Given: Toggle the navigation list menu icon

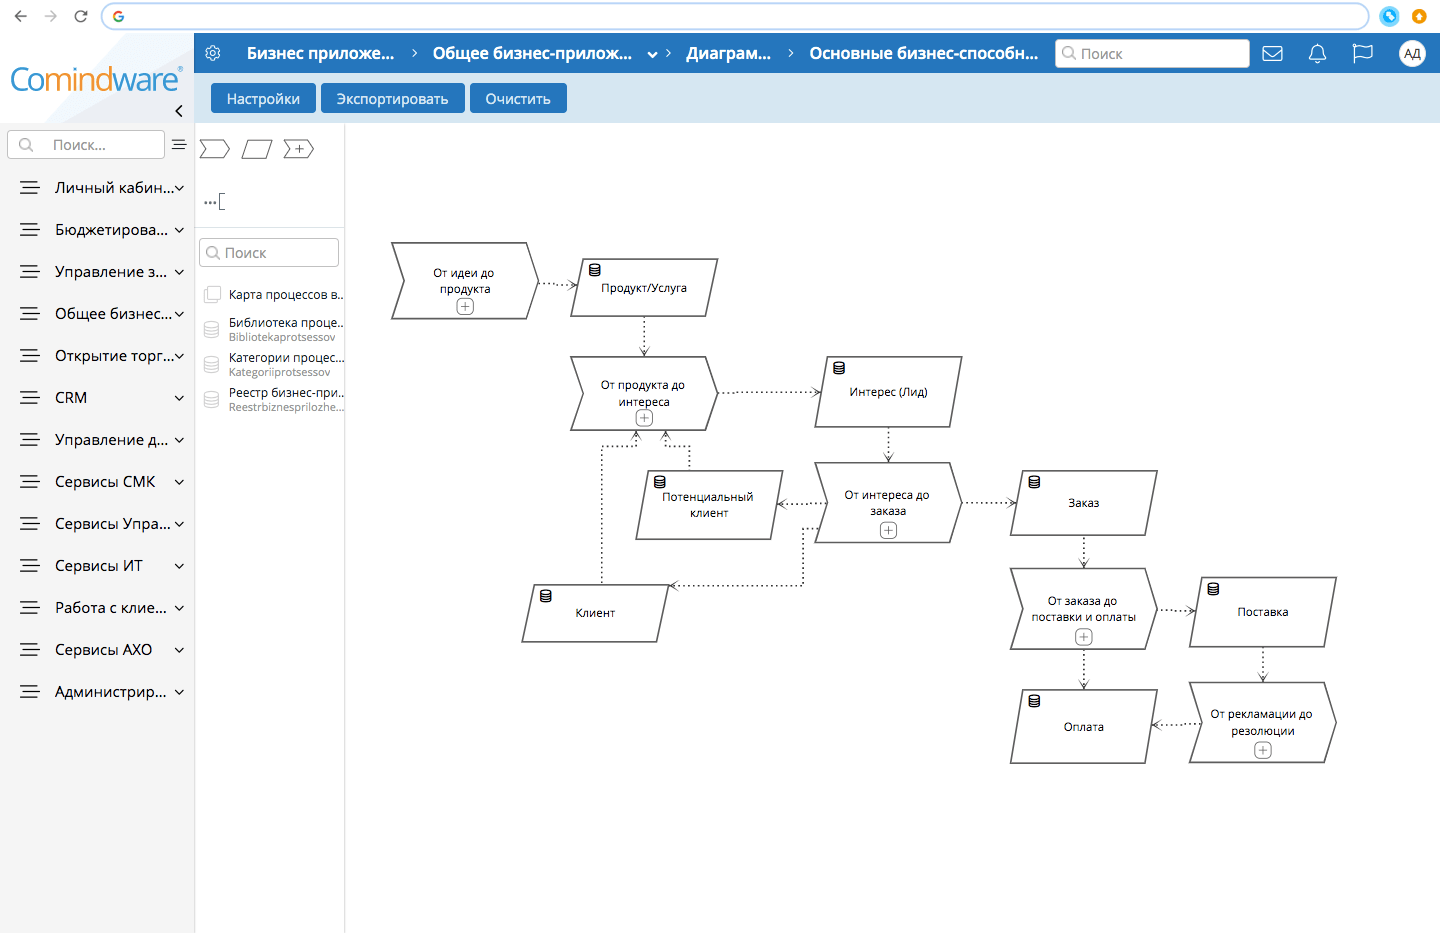Looking at the screenshot, I should tap(179, 145).
